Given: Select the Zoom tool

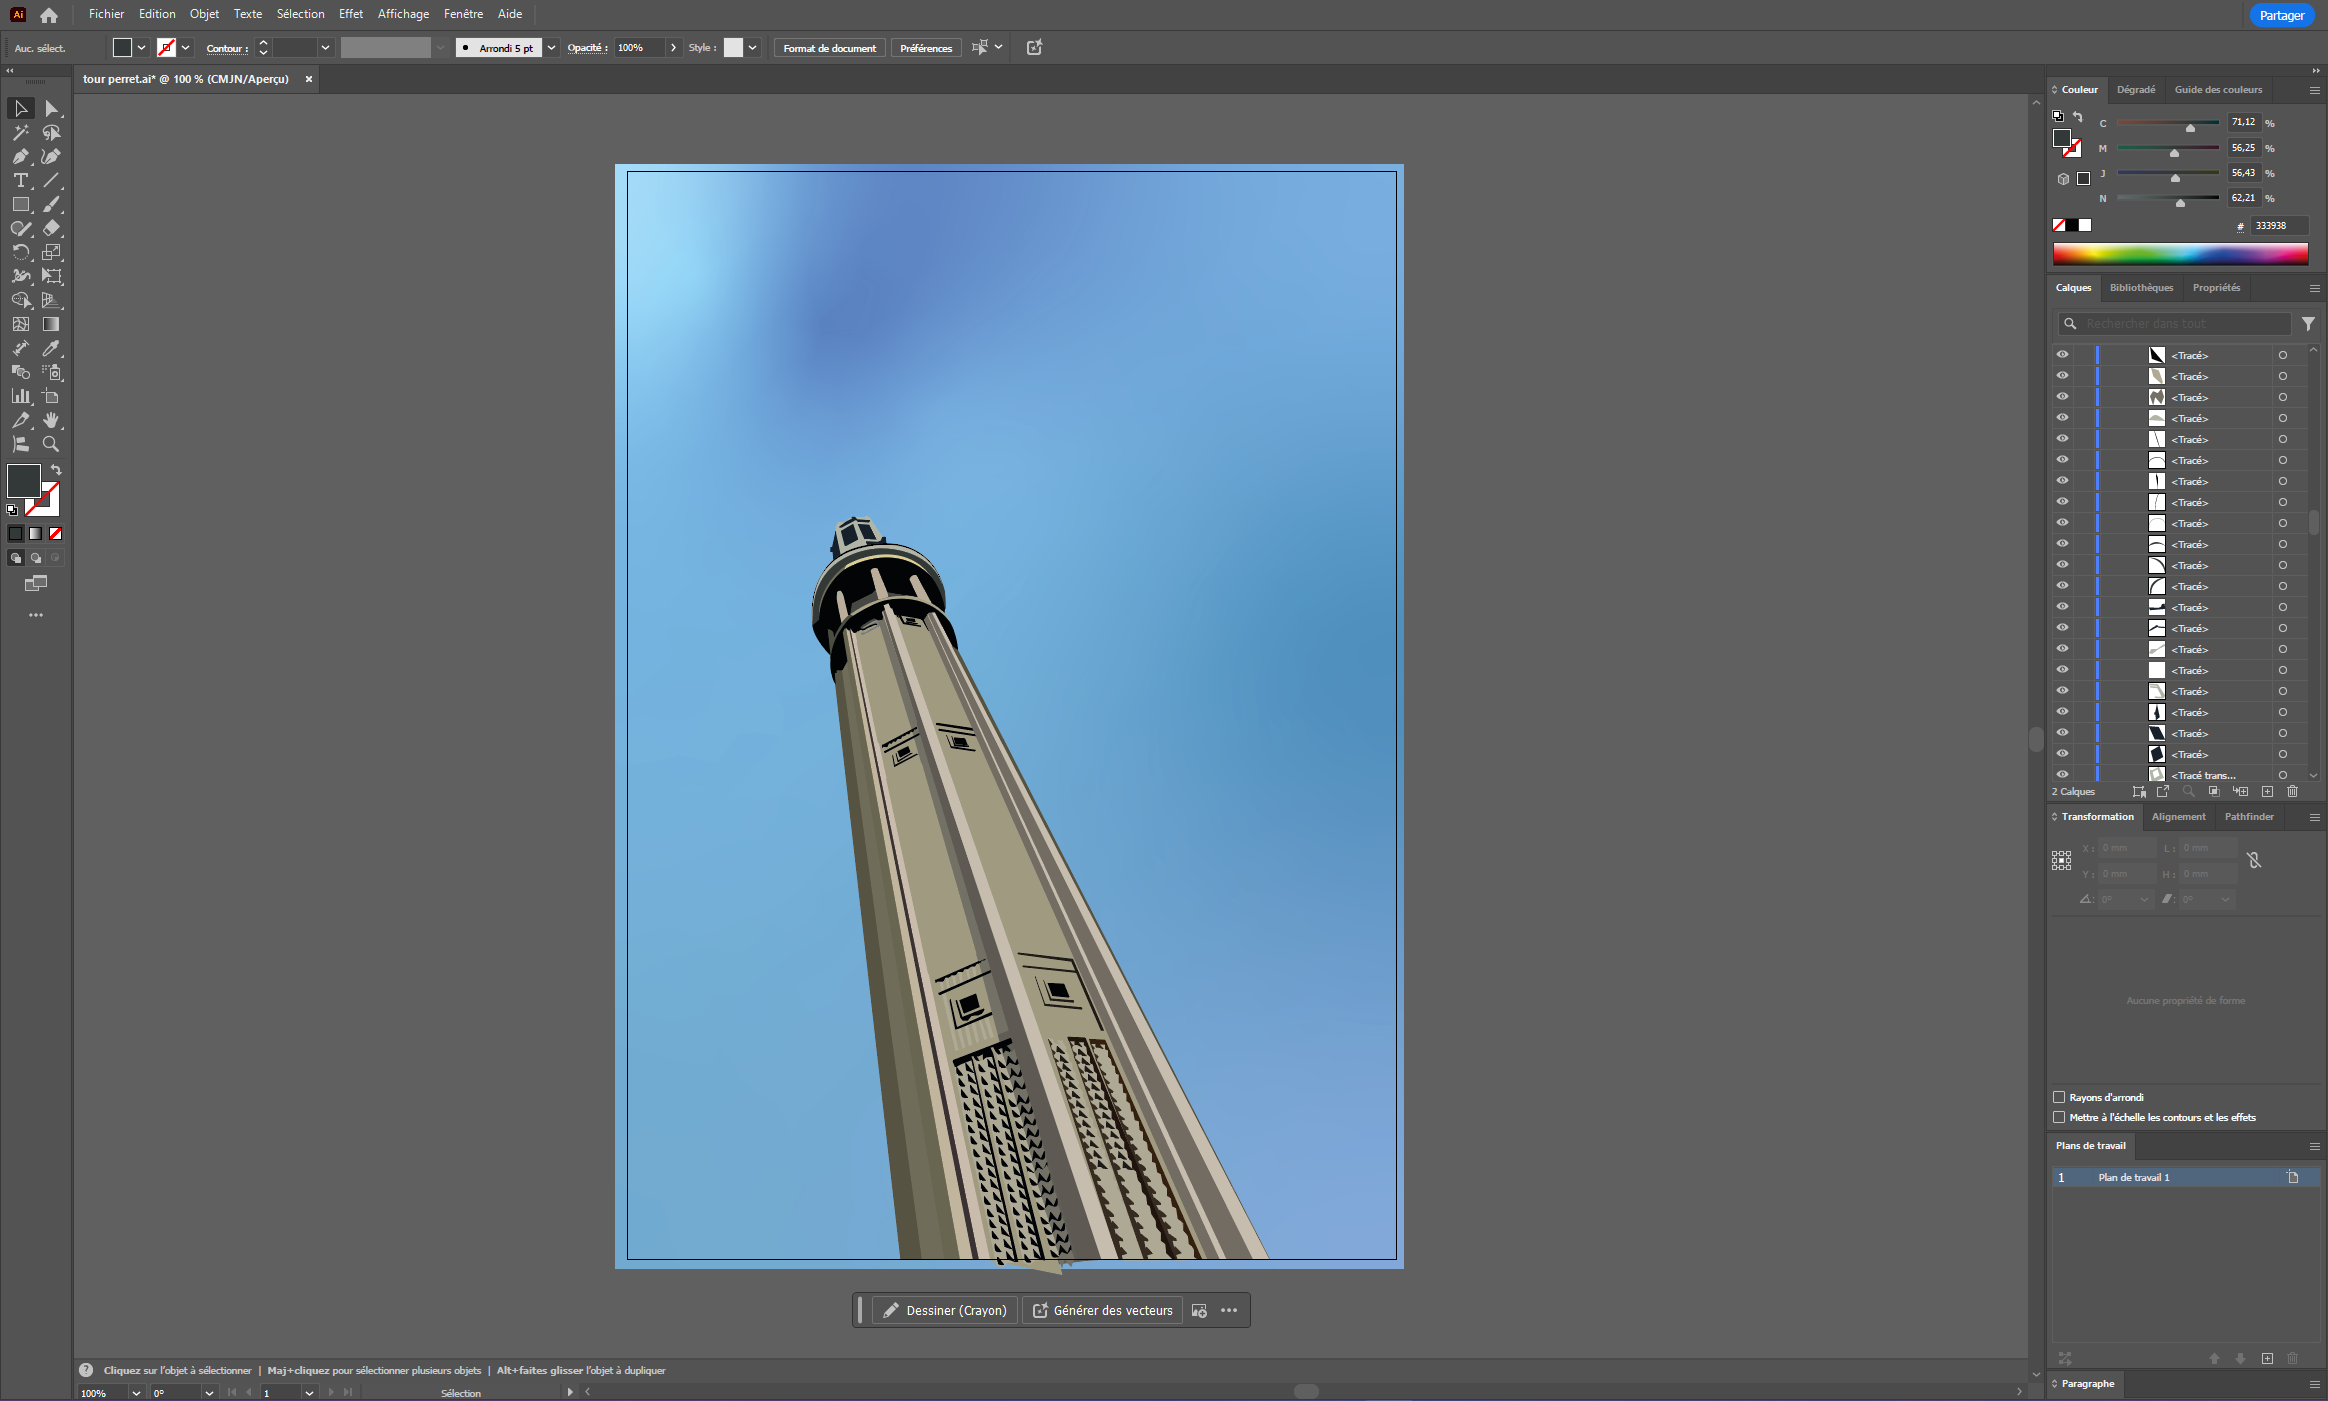Looking at the screenshot, I should tap(51, 445).
